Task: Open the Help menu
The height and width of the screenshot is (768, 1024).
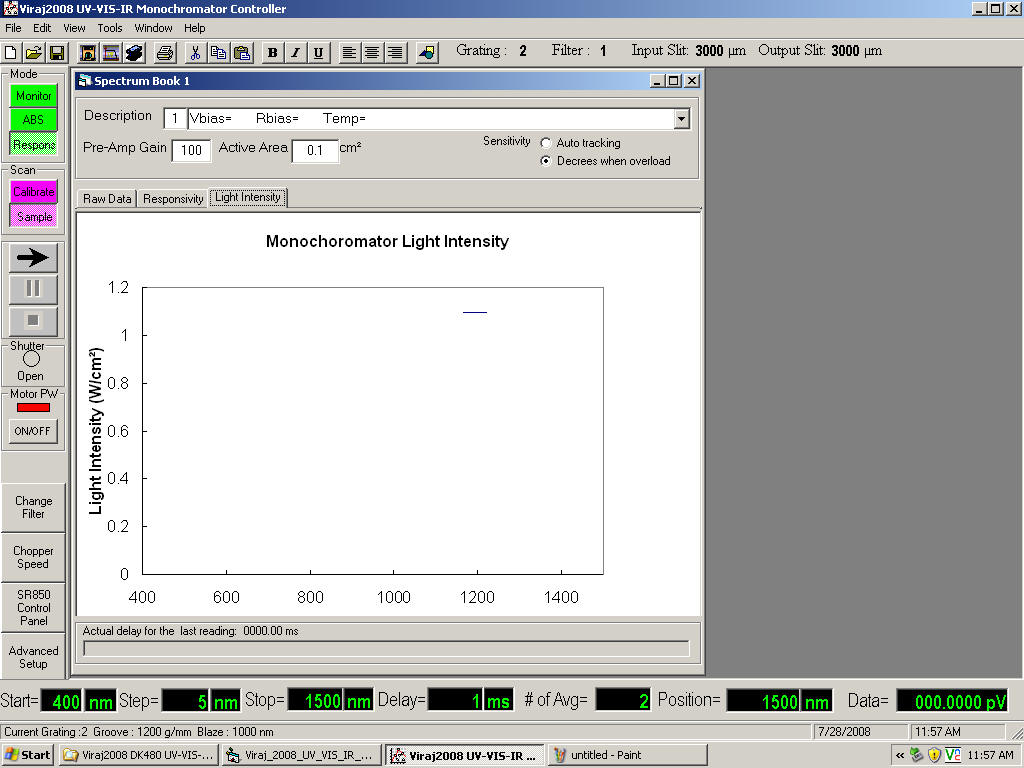Action: [195, 28]
